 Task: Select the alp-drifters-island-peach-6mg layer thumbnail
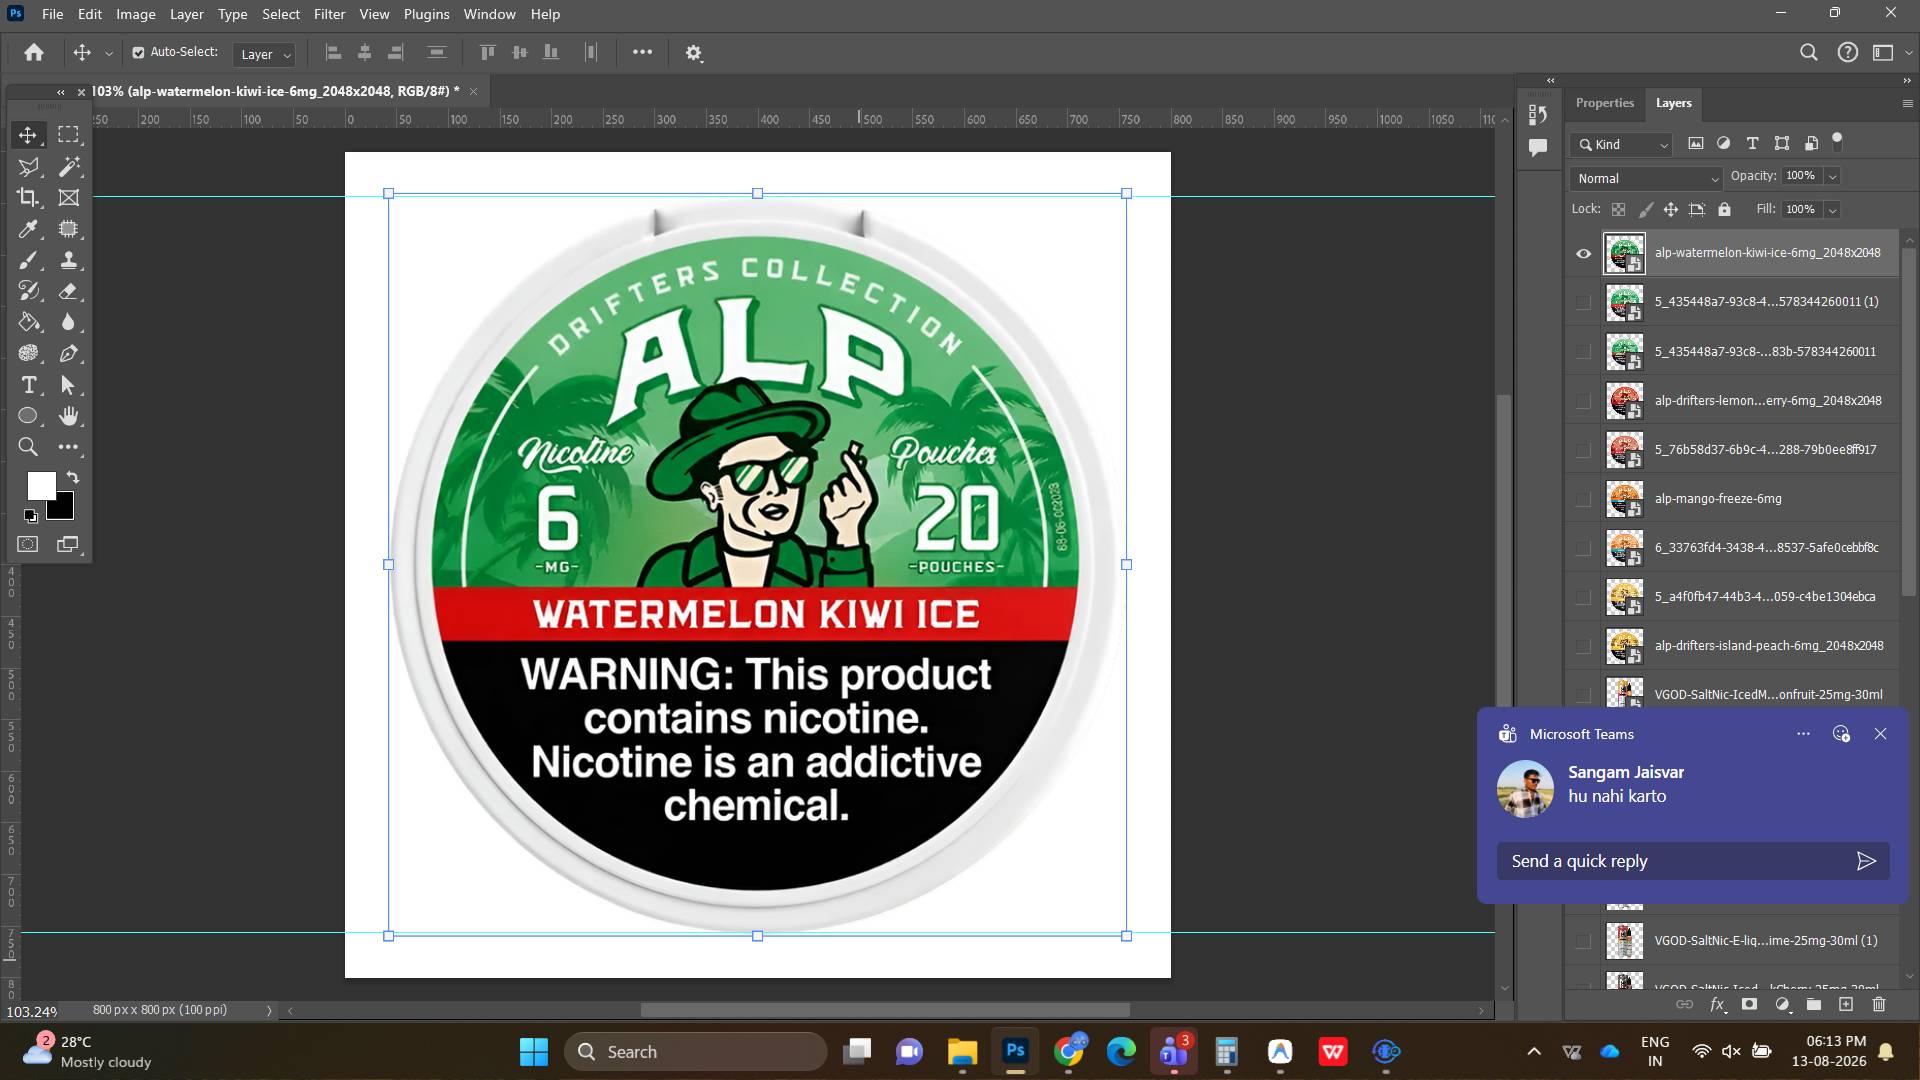point(1624,646)
